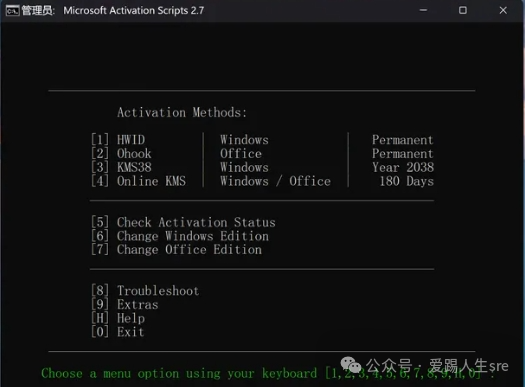The image size is (525, 387).
Task: Close the Activation Scripts window
Action: (503, 10)
